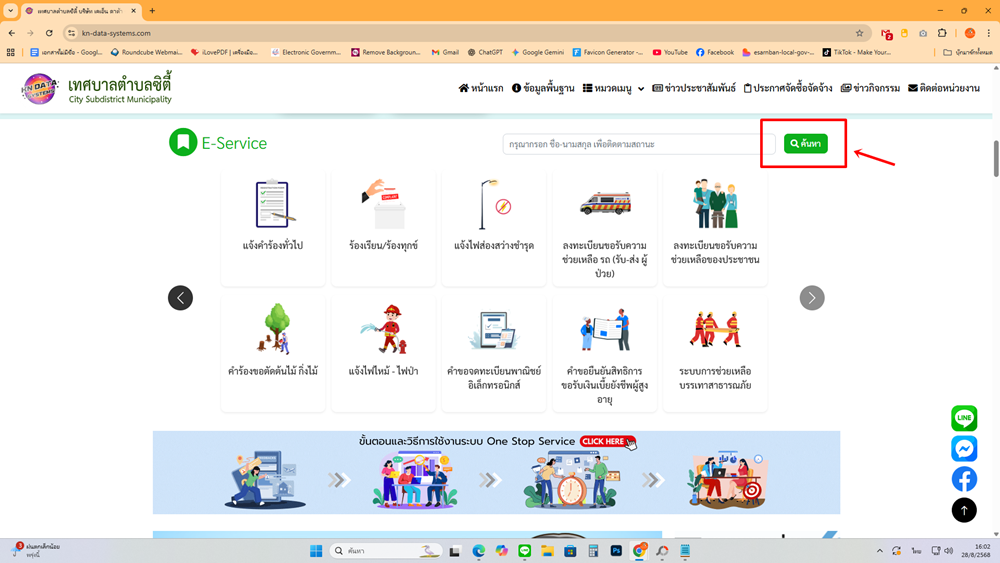Open the fire report icon (แจ้งไฟไหม้)
The height and width of the screenshot is (563, 1000).
383,330
